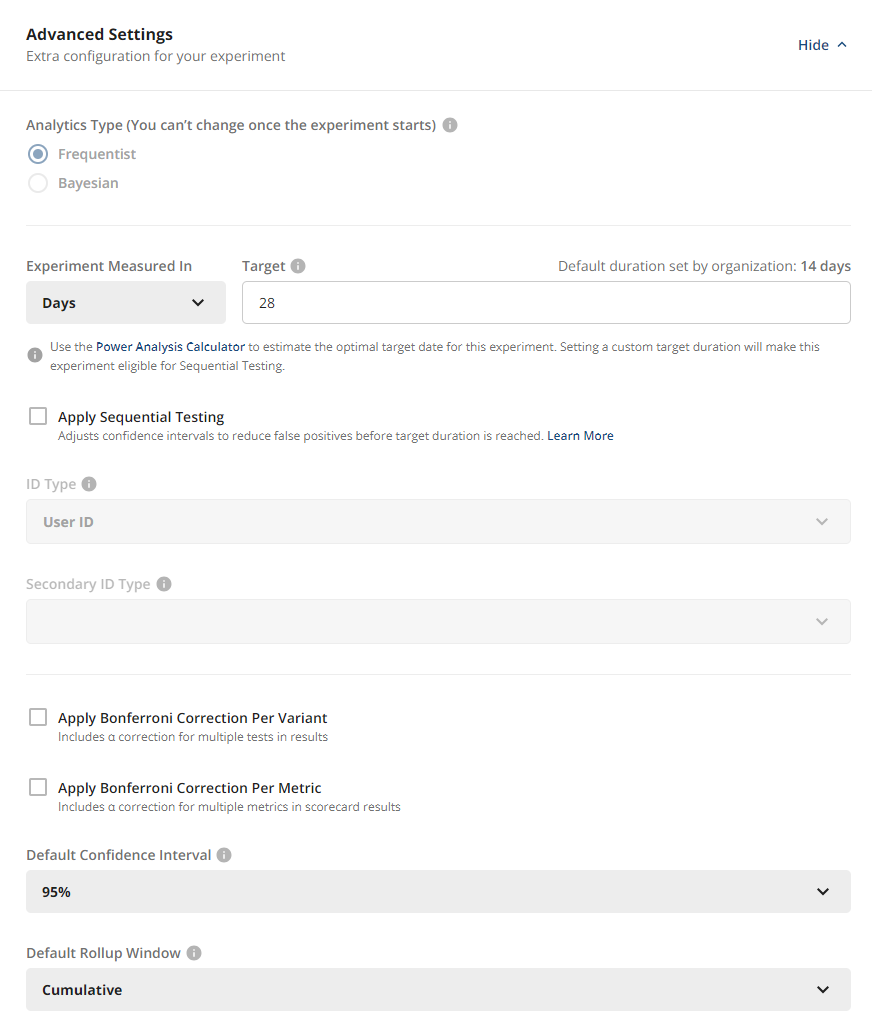872x1030 pixels.
Task: Click the Hide chevron icon
Action: pyautogui.click(x=843, y=45)
